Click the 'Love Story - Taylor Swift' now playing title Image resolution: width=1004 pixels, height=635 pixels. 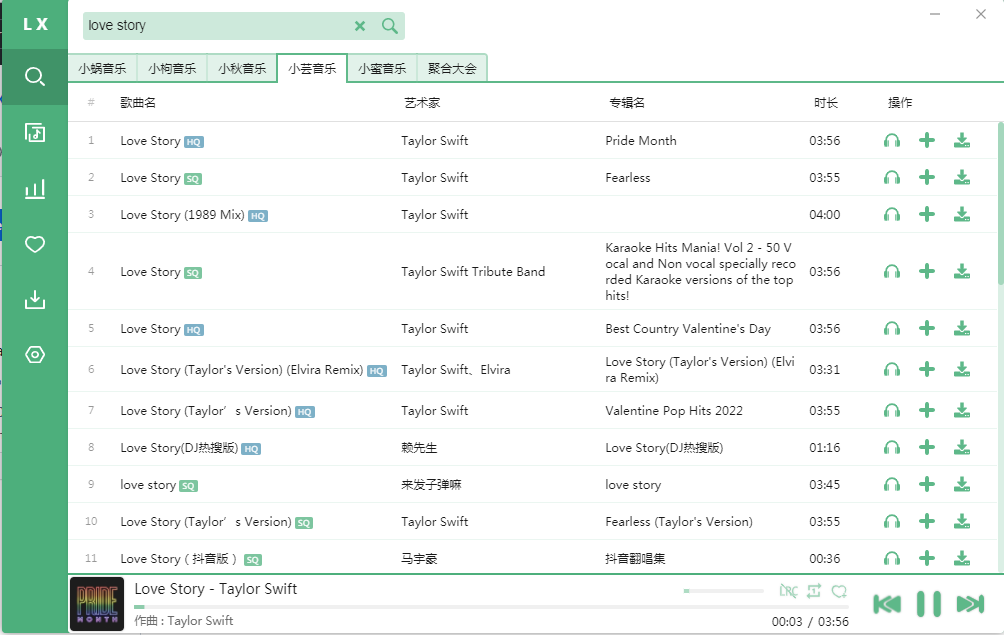[x=216, y=589]
